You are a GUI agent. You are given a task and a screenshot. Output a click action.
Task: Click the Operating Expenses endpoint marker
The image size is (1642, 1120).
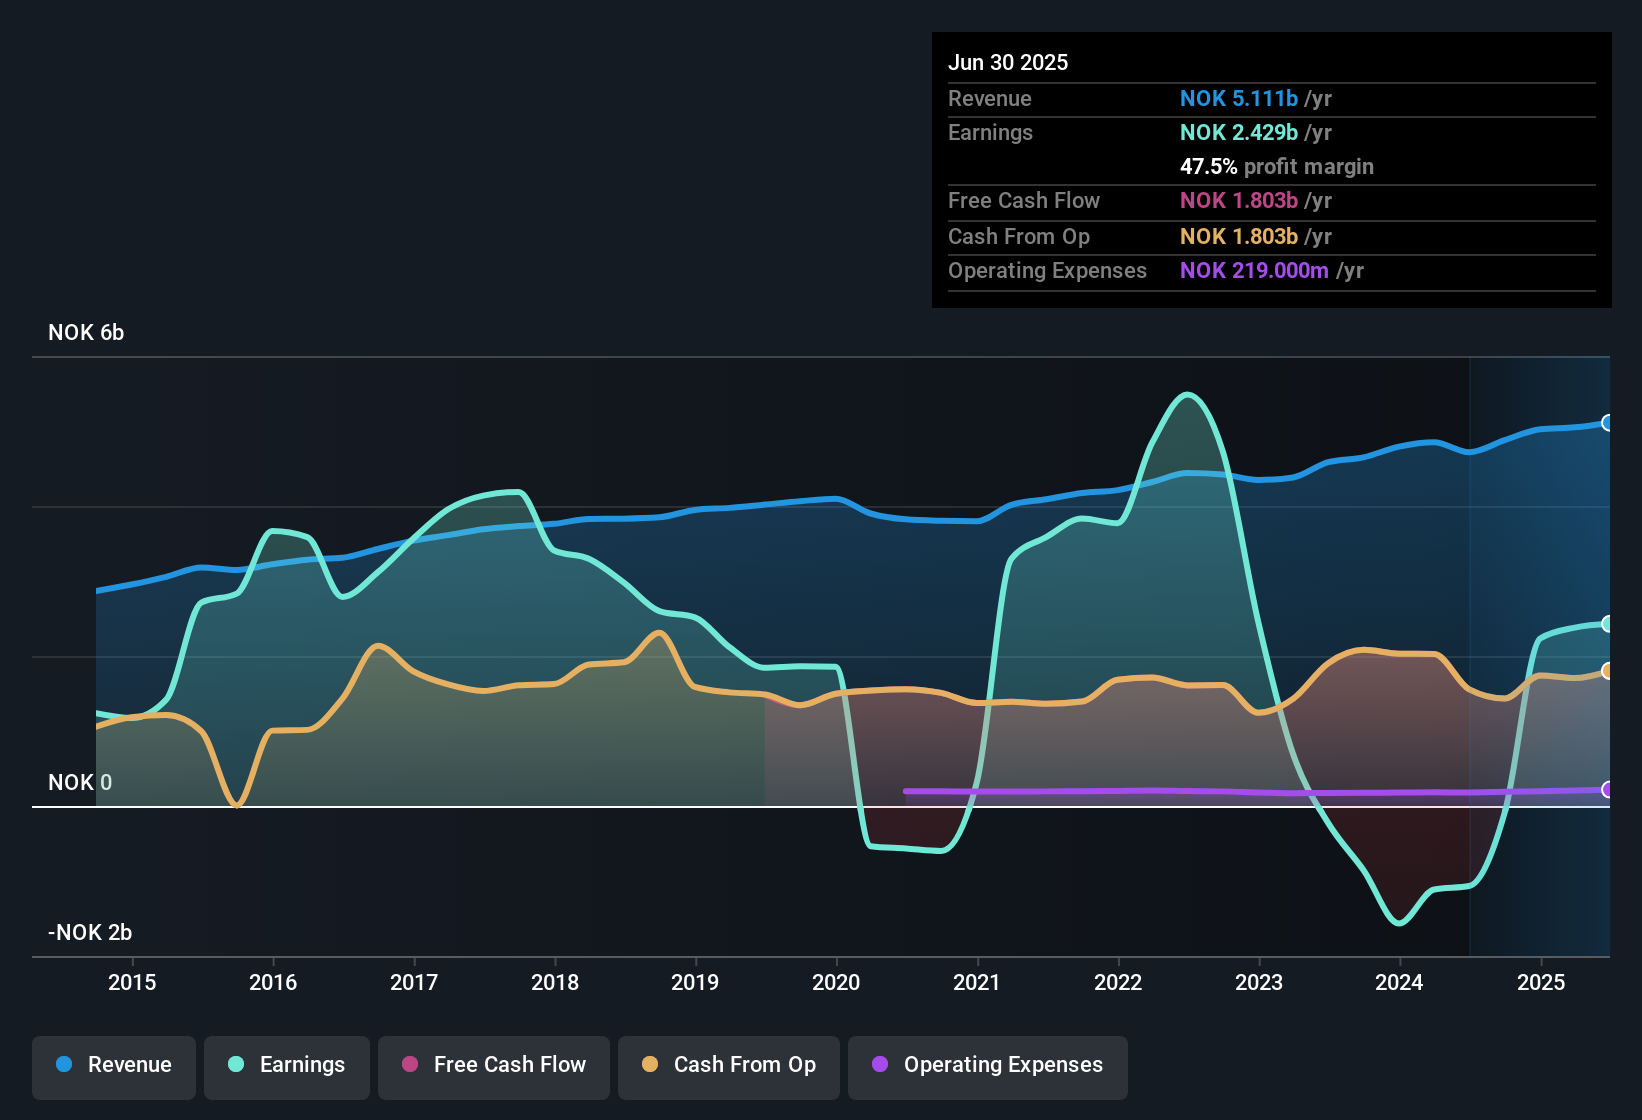(1608, 791)
